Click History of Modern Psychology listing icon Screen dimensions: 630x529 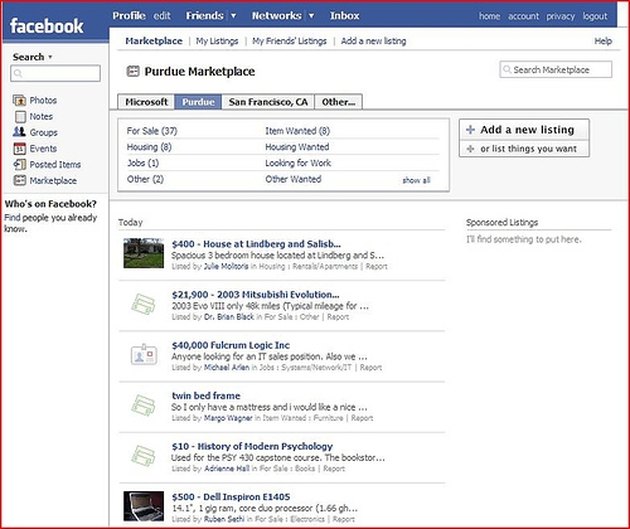click(x=143, y=455)
